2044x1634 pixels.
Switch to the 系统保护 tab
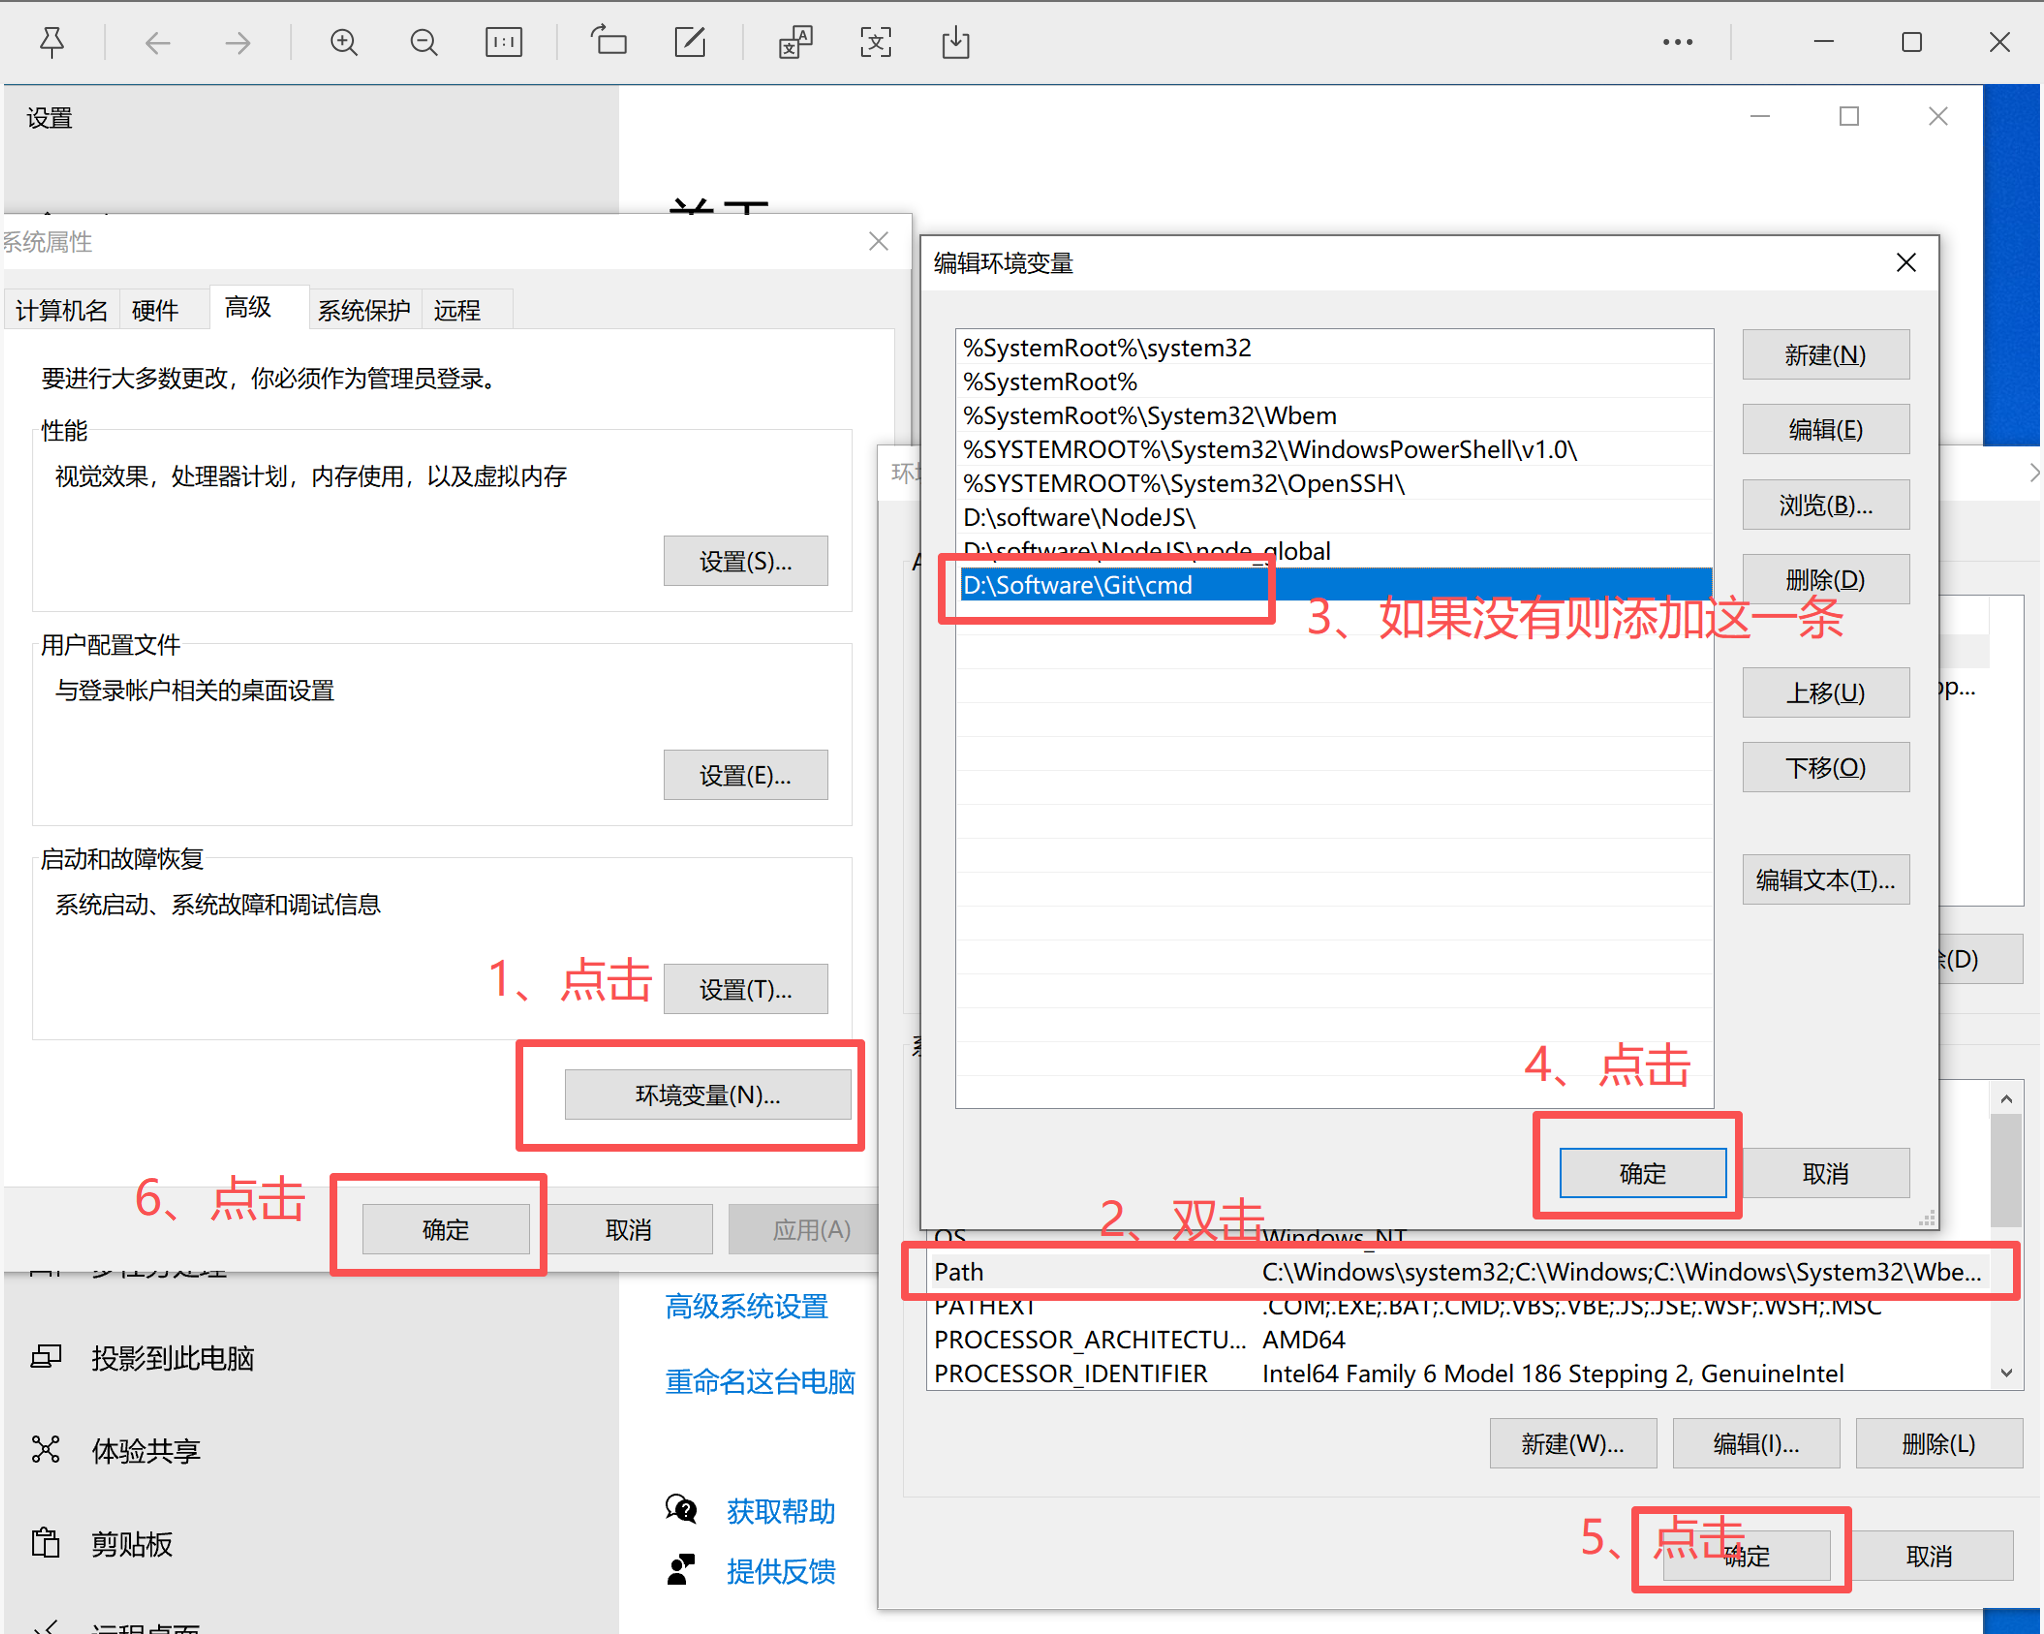pos(363,310)
